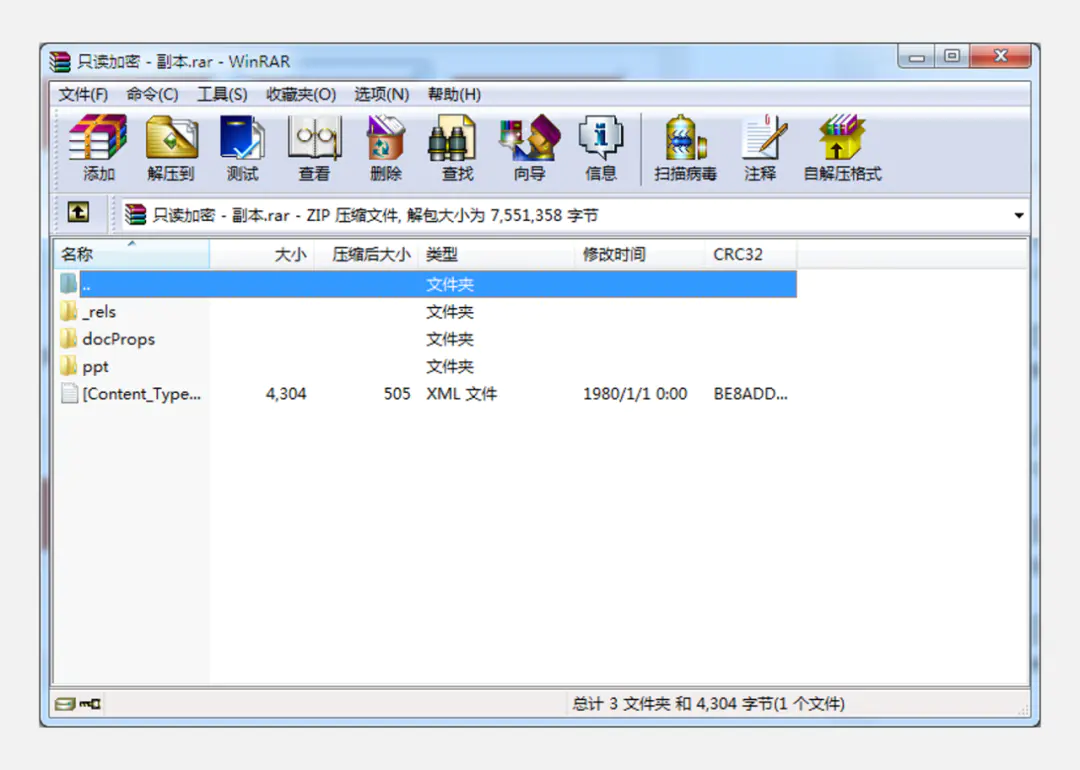Image resolution: width=1080 pixels, height=770 pixels.
Task: Show archive 信息 (Info) icon
Action: click(601, 147)
